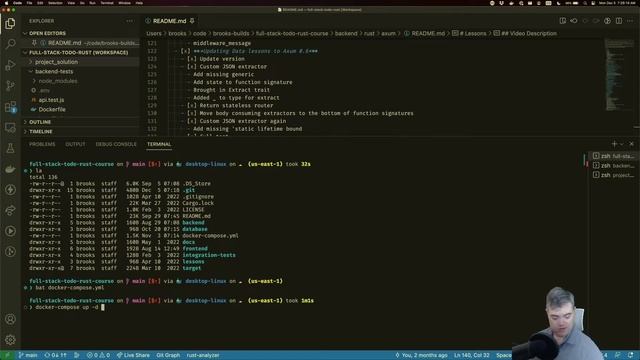Open Run and Debug view icon

pos(10,64)
